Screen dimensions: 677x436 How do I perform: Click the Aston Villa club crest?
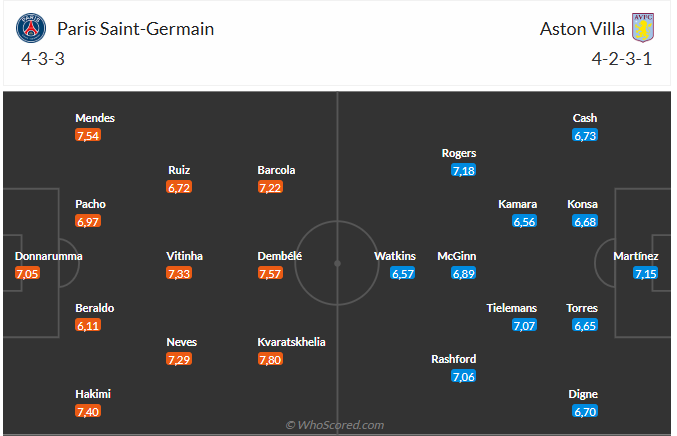coord(643,29)
